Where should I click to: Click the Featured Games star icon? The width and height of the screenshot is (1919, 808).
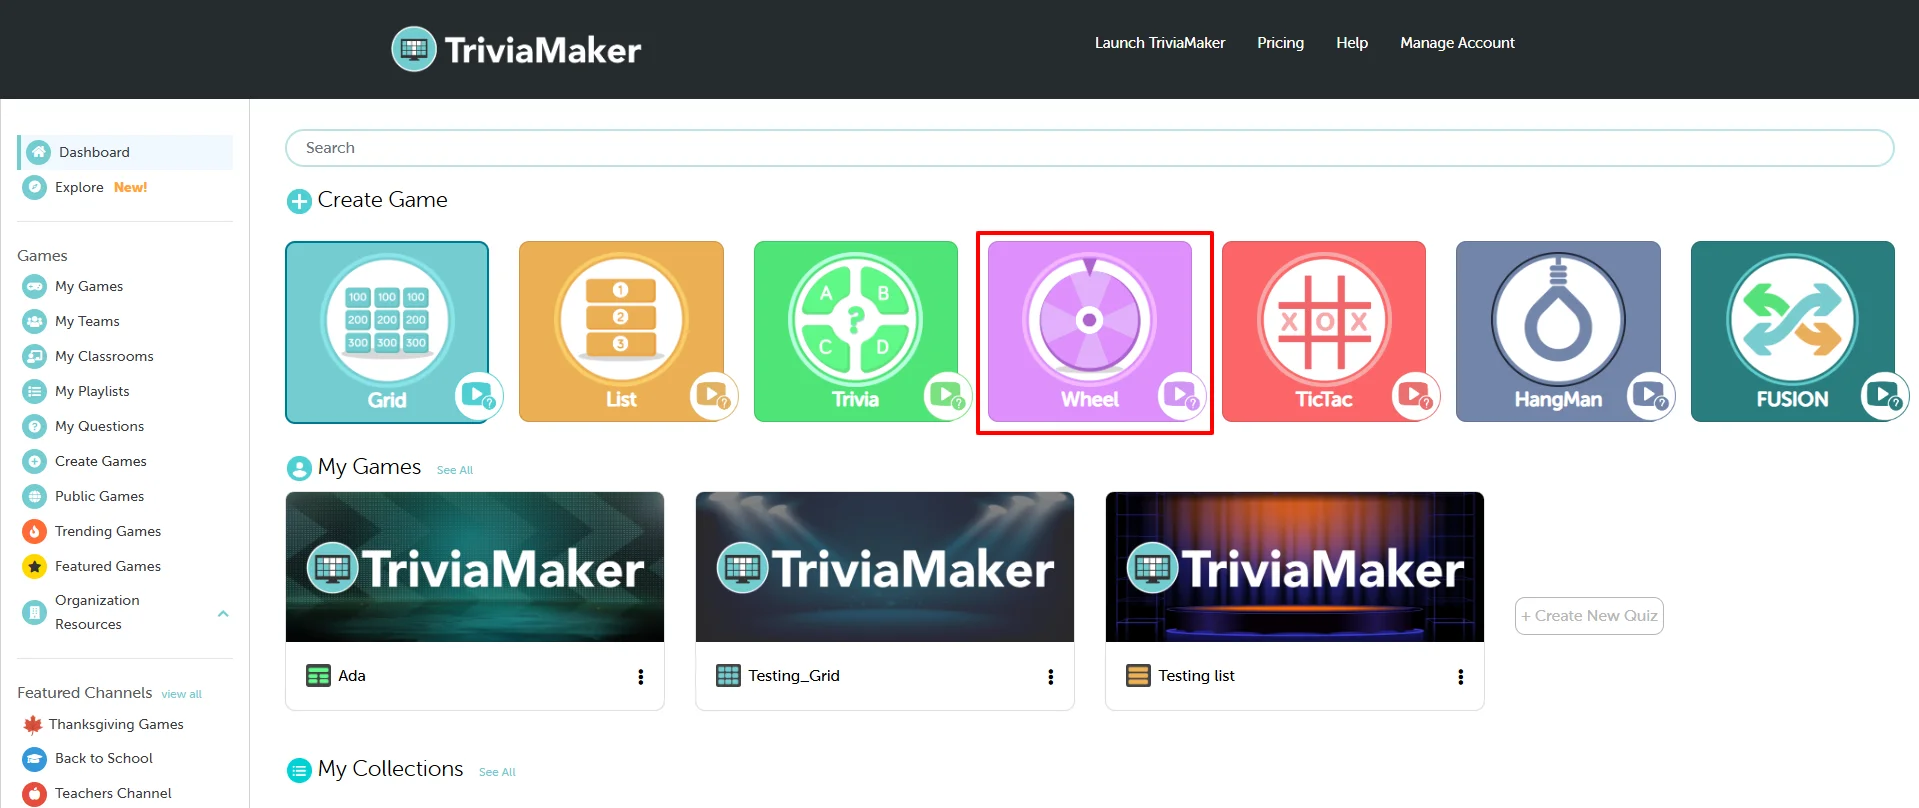click(x=35, y=566)
